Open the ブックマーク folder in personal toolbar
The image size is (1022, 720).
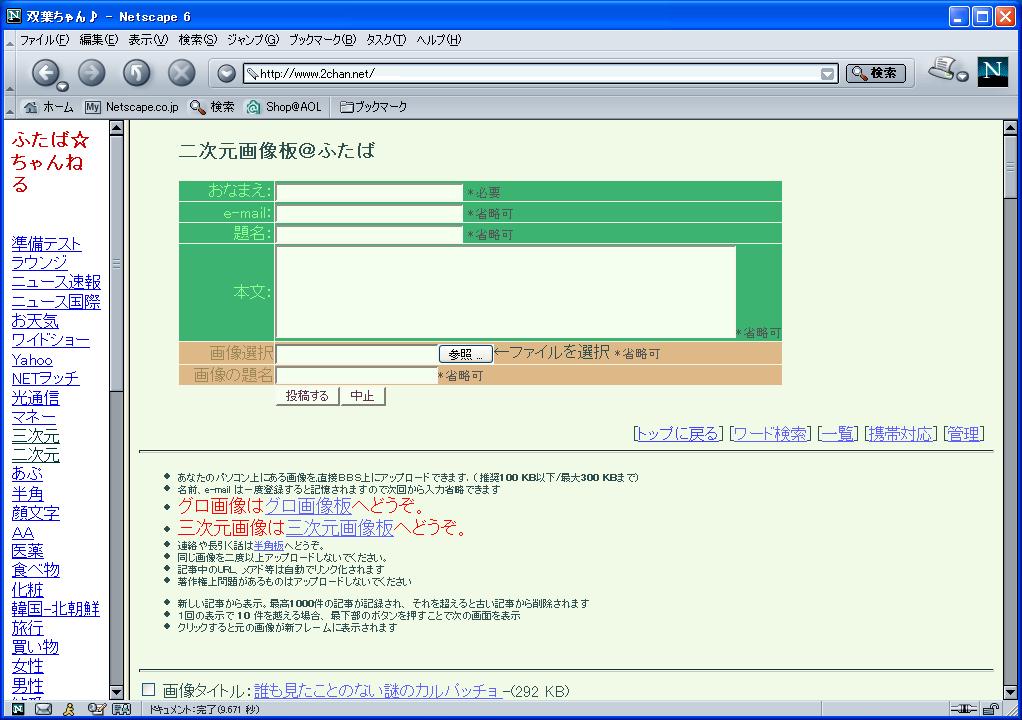(x=374, y=107)
